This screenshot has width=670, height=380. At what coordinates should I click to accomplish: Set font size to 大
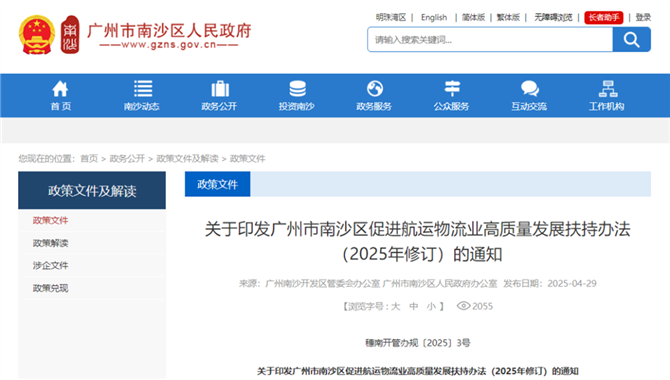pyautogui.click(x=396, y=306)
